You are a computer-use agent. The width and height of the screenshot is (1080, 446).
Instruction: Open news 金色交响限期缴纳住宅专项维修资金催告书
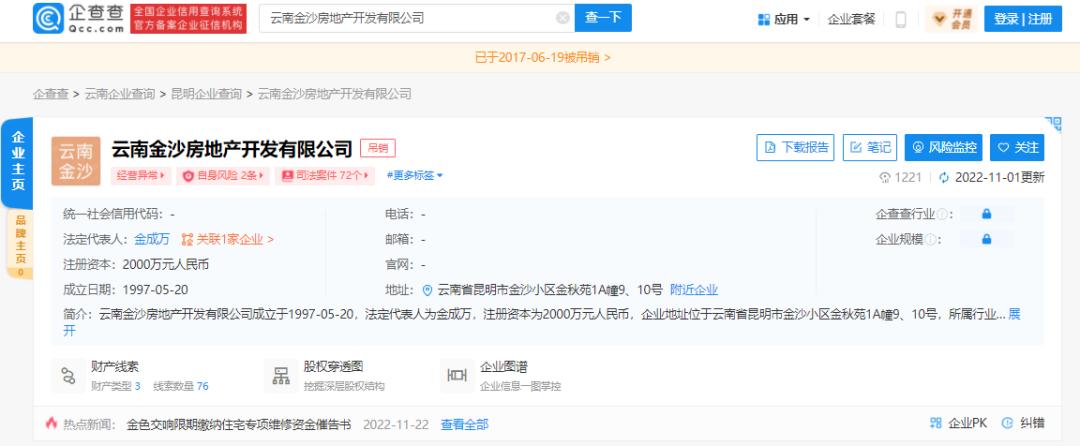239,425
